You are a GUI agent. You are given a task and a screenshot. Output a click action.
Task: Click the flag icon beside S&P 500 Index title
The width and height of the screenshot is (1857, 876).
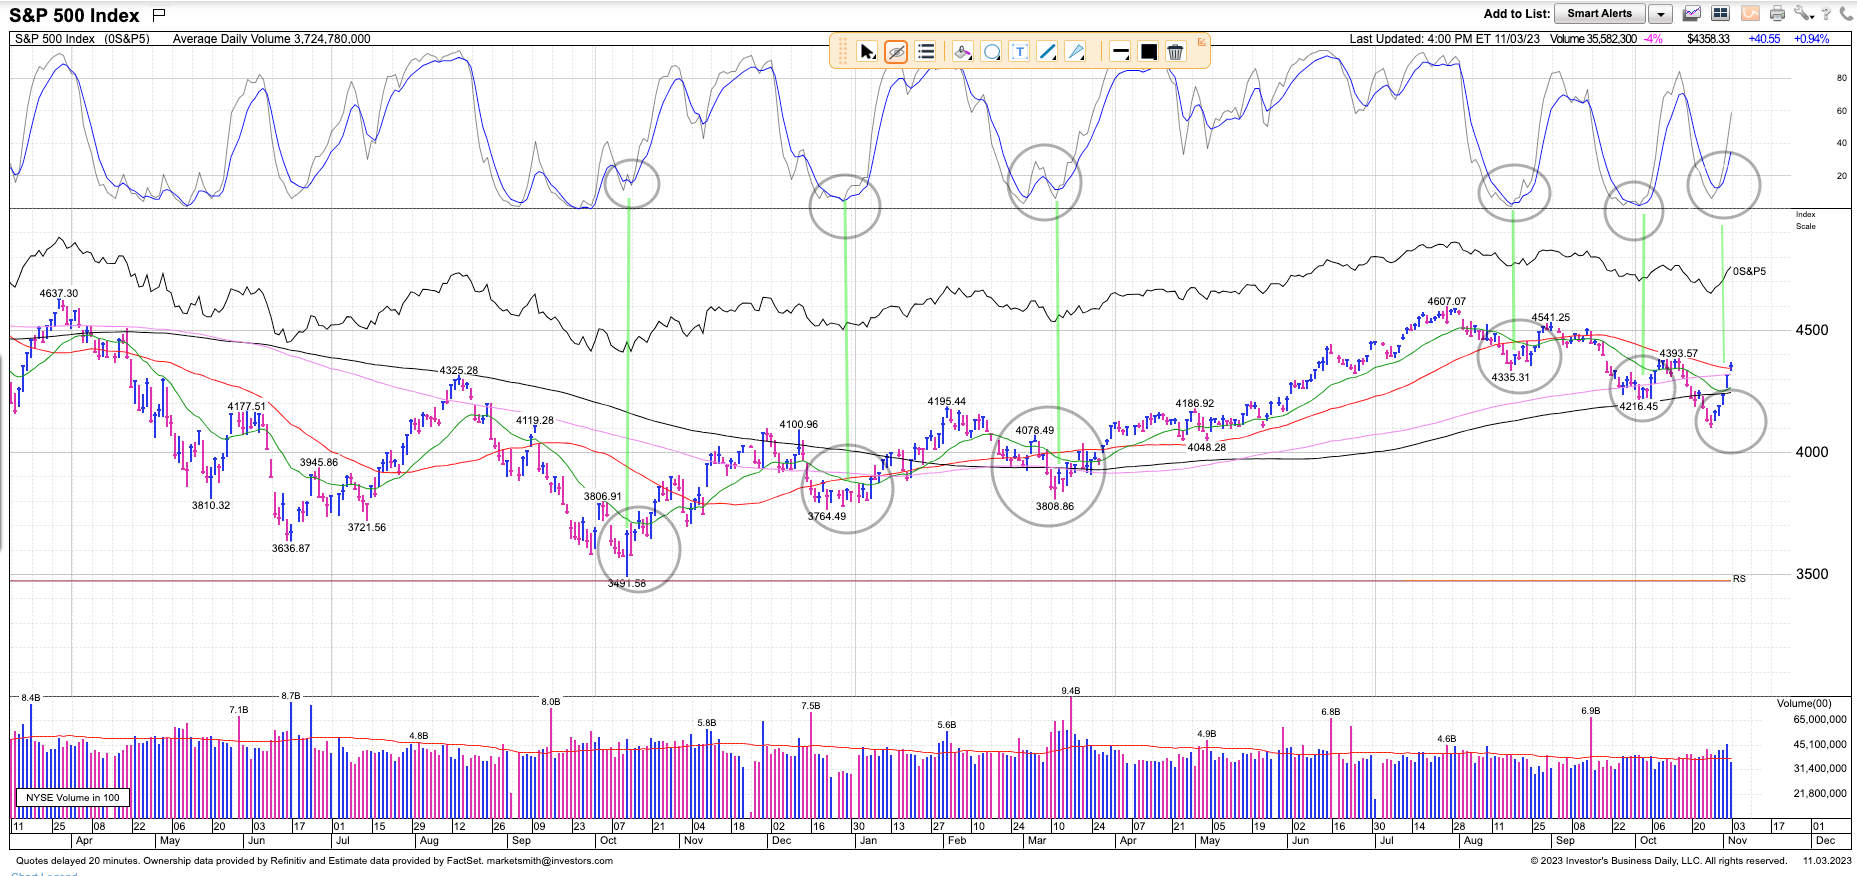pyautogui.click(x=159, y=14)
